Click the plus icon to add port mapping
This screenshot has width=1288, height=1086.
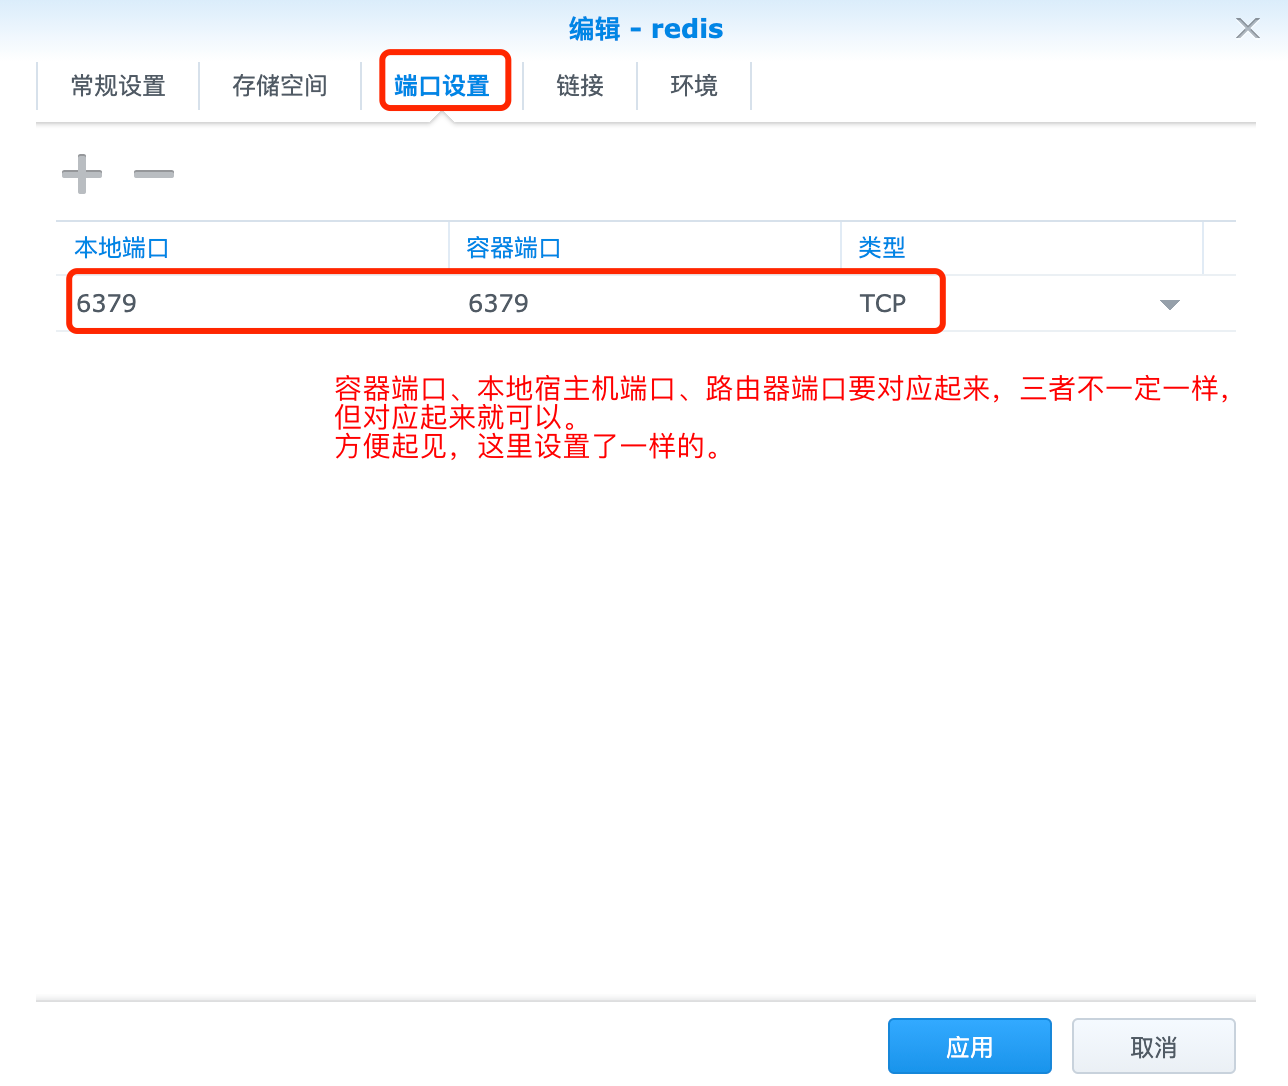pos(82,174)
